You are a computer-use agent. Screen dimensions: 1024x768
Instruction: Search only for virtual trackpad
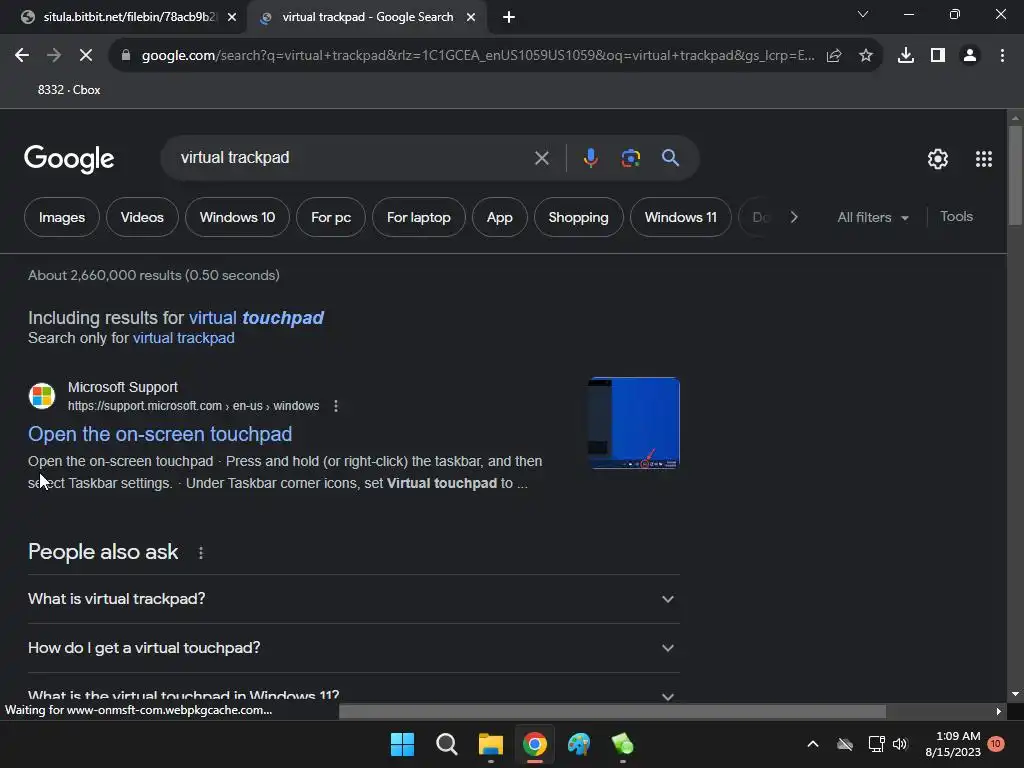184,338
